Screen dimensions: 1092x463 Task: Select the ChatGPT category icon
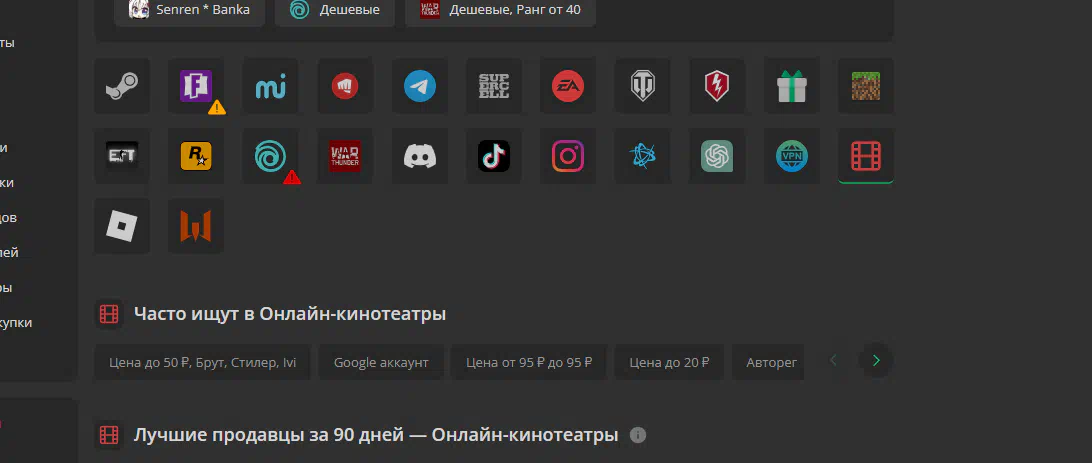pyautogui.click(x=717, y=156)
